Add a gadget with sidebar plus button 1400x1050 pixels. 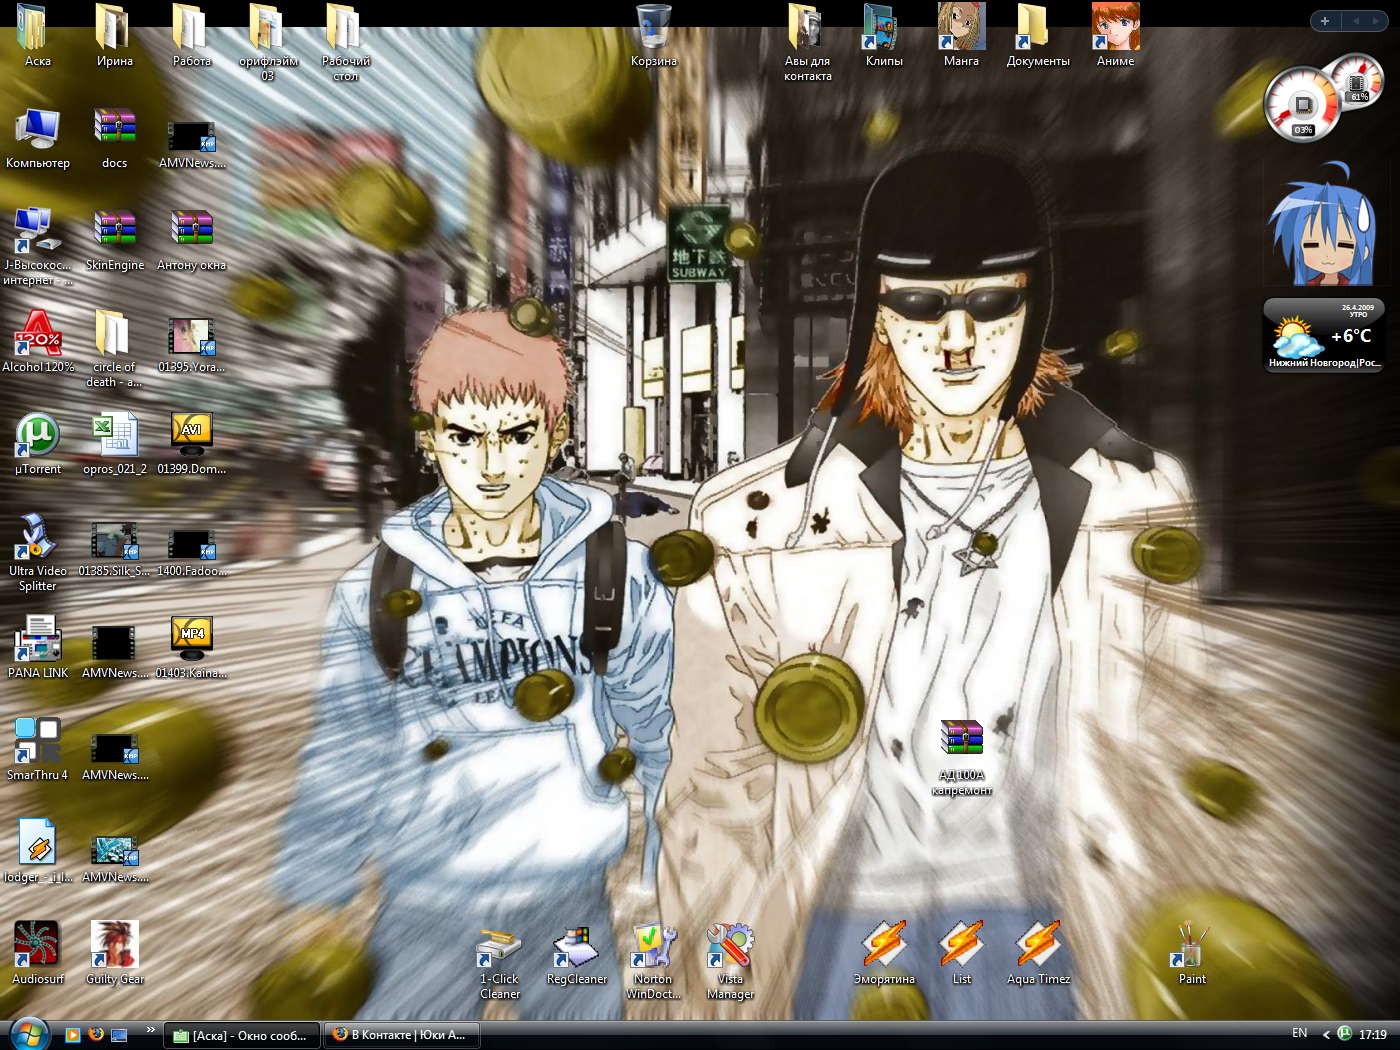(x=1325, y=21)
